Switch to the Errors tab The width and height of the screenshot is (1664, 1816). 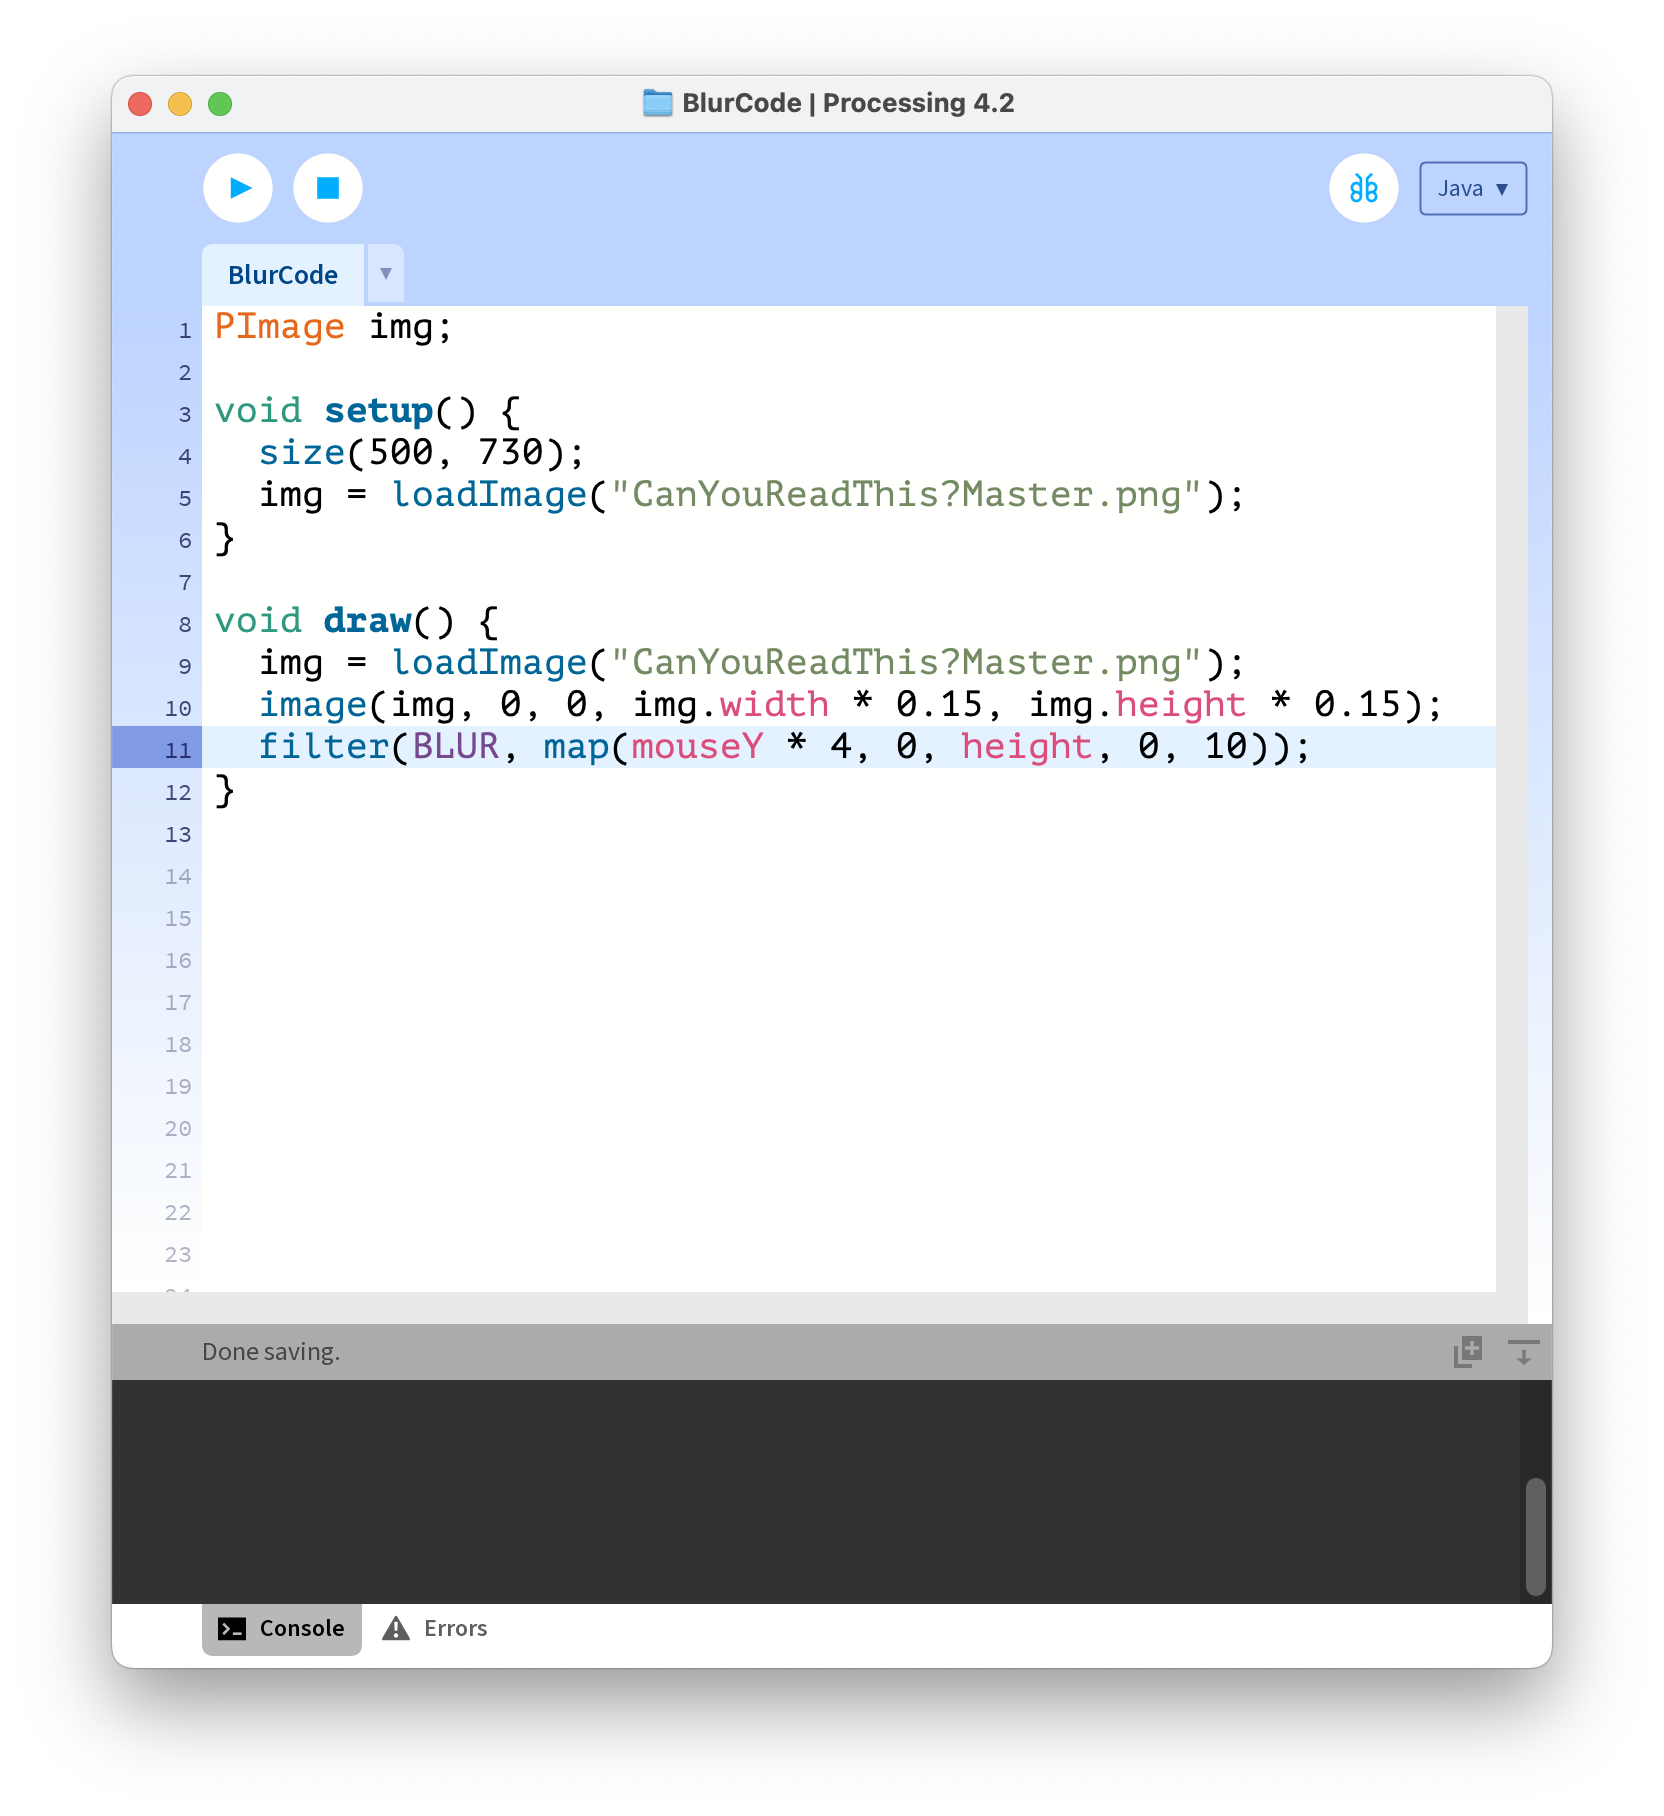click(x=436, y=1629)
